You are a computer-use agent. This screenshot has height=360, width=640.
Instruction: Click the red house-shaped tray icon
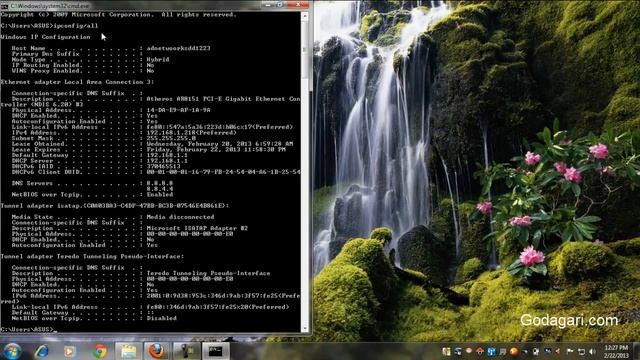coord(480,351)
